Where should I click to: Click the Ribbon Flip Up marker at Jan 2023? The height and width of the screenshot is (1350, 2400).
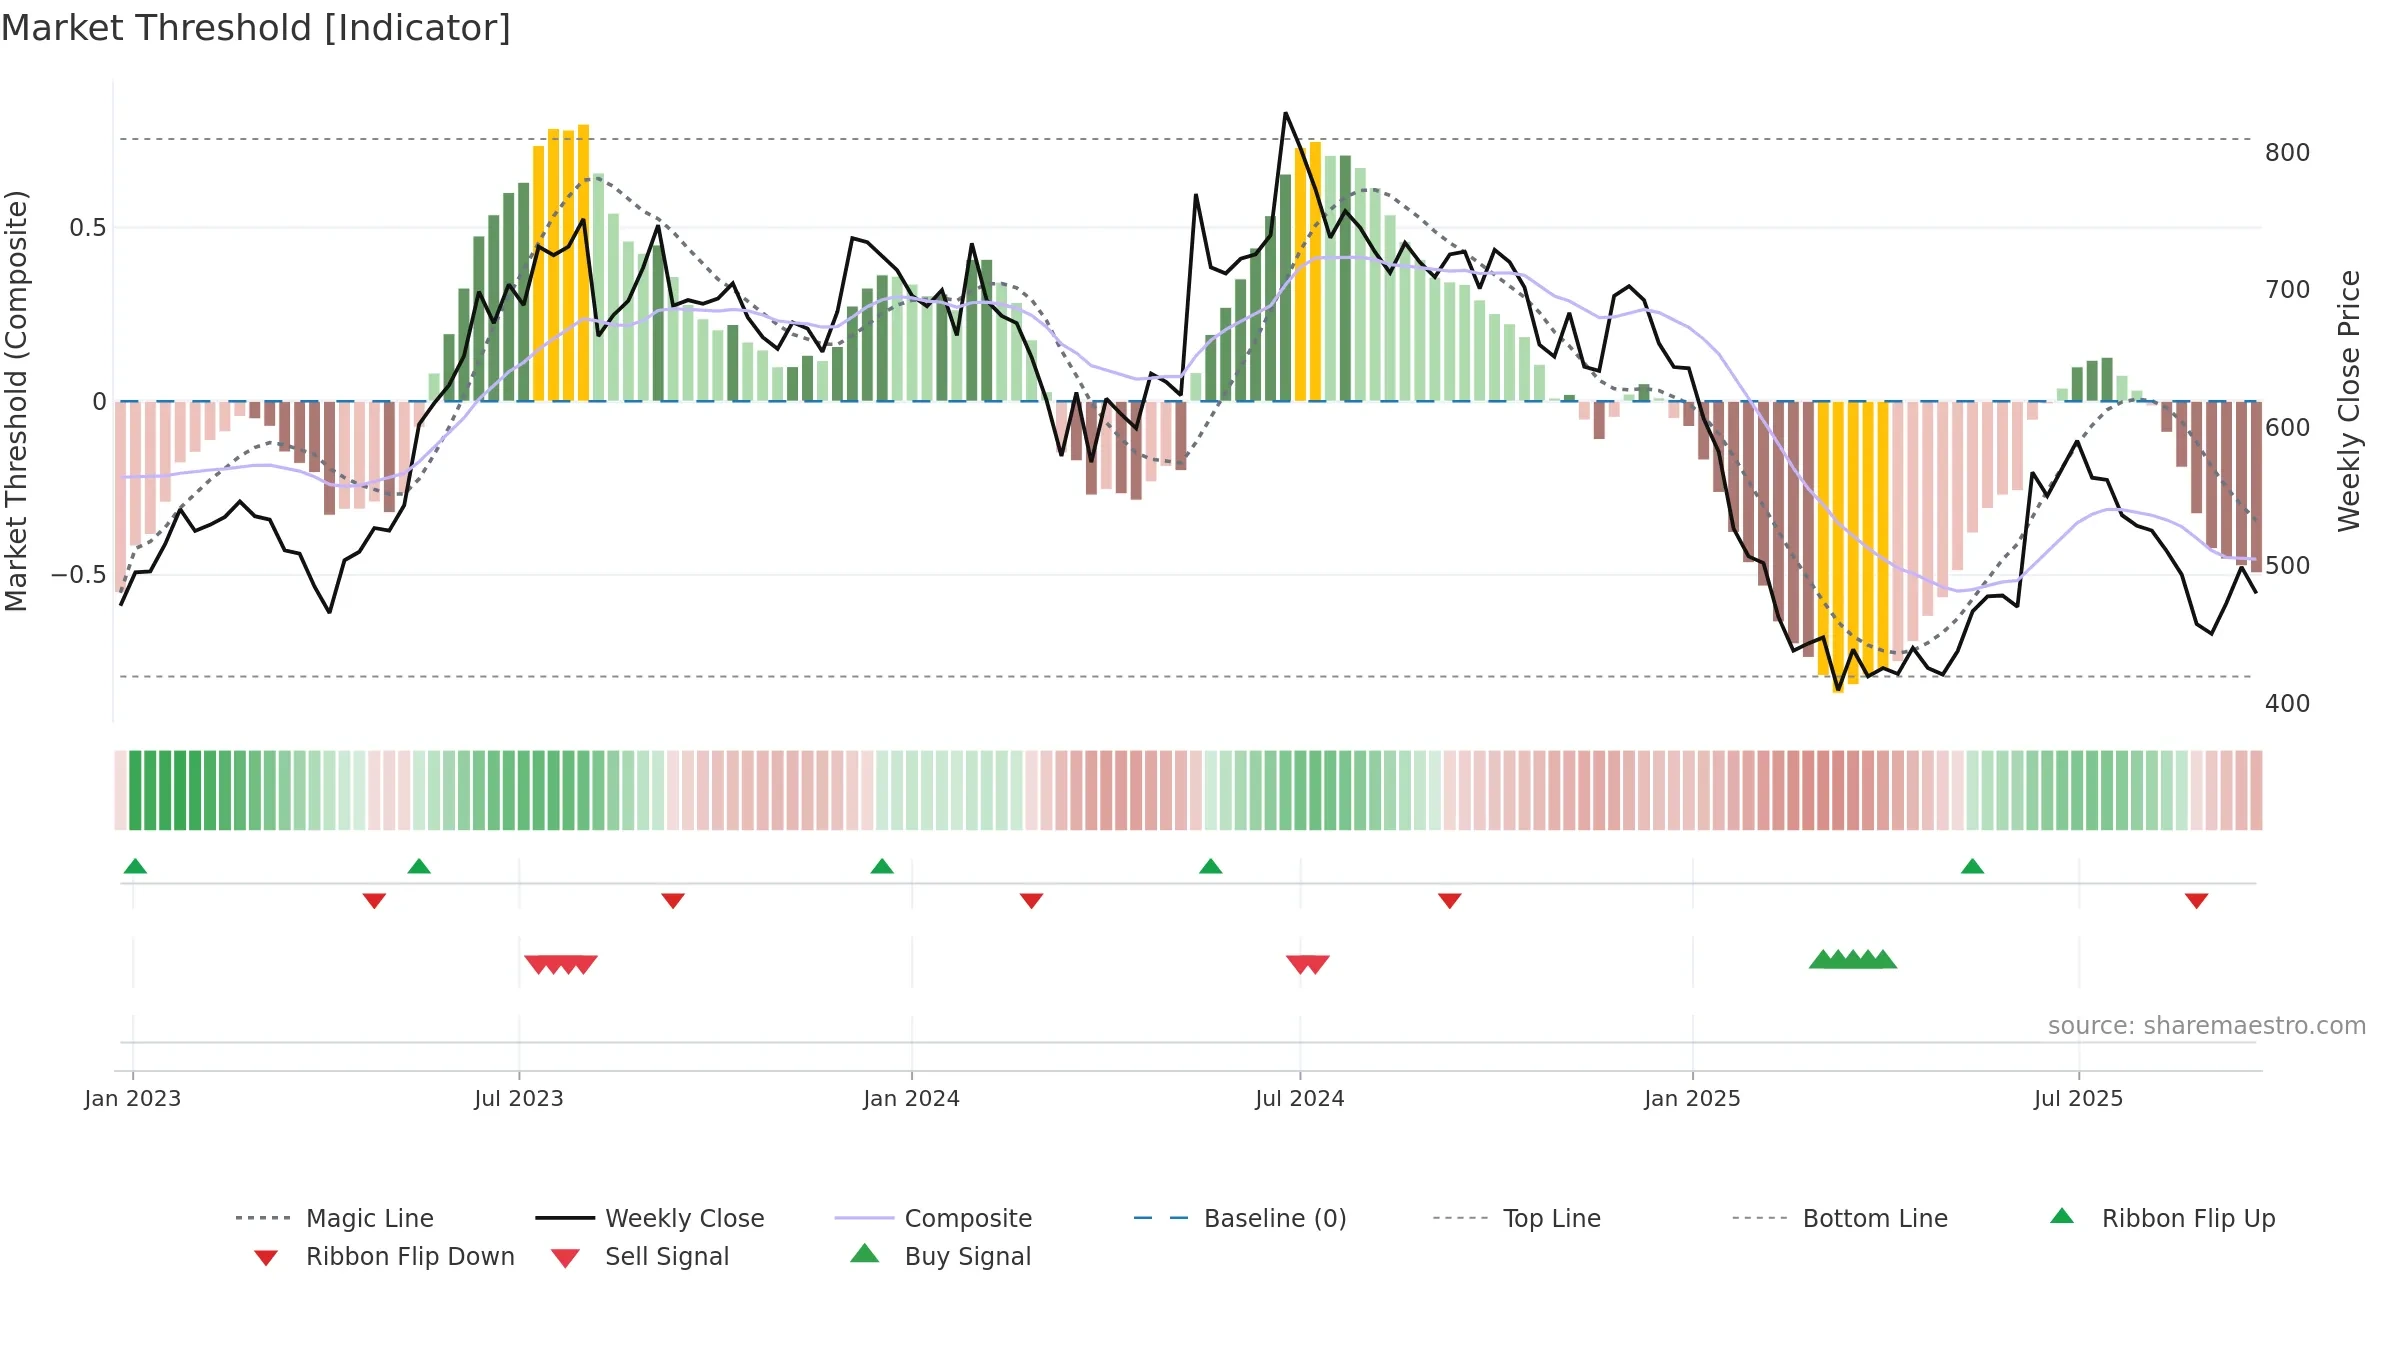[x=135, y=866]
